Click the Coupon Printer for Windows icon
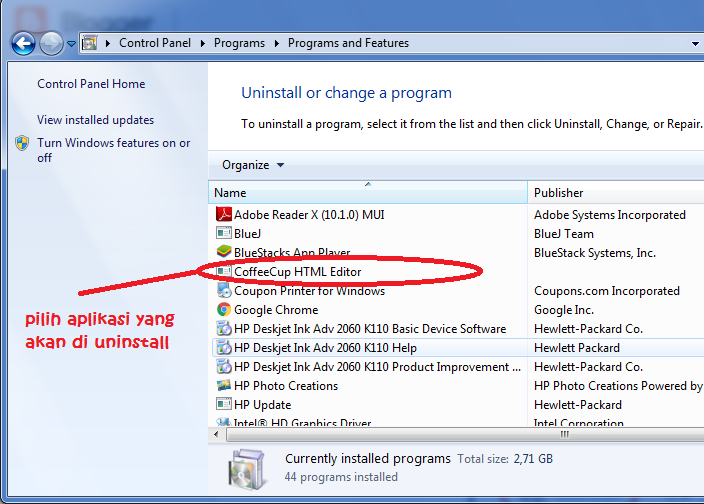Image resolution: width=704 pixels, height=504 pixels. tap(224, 290)
